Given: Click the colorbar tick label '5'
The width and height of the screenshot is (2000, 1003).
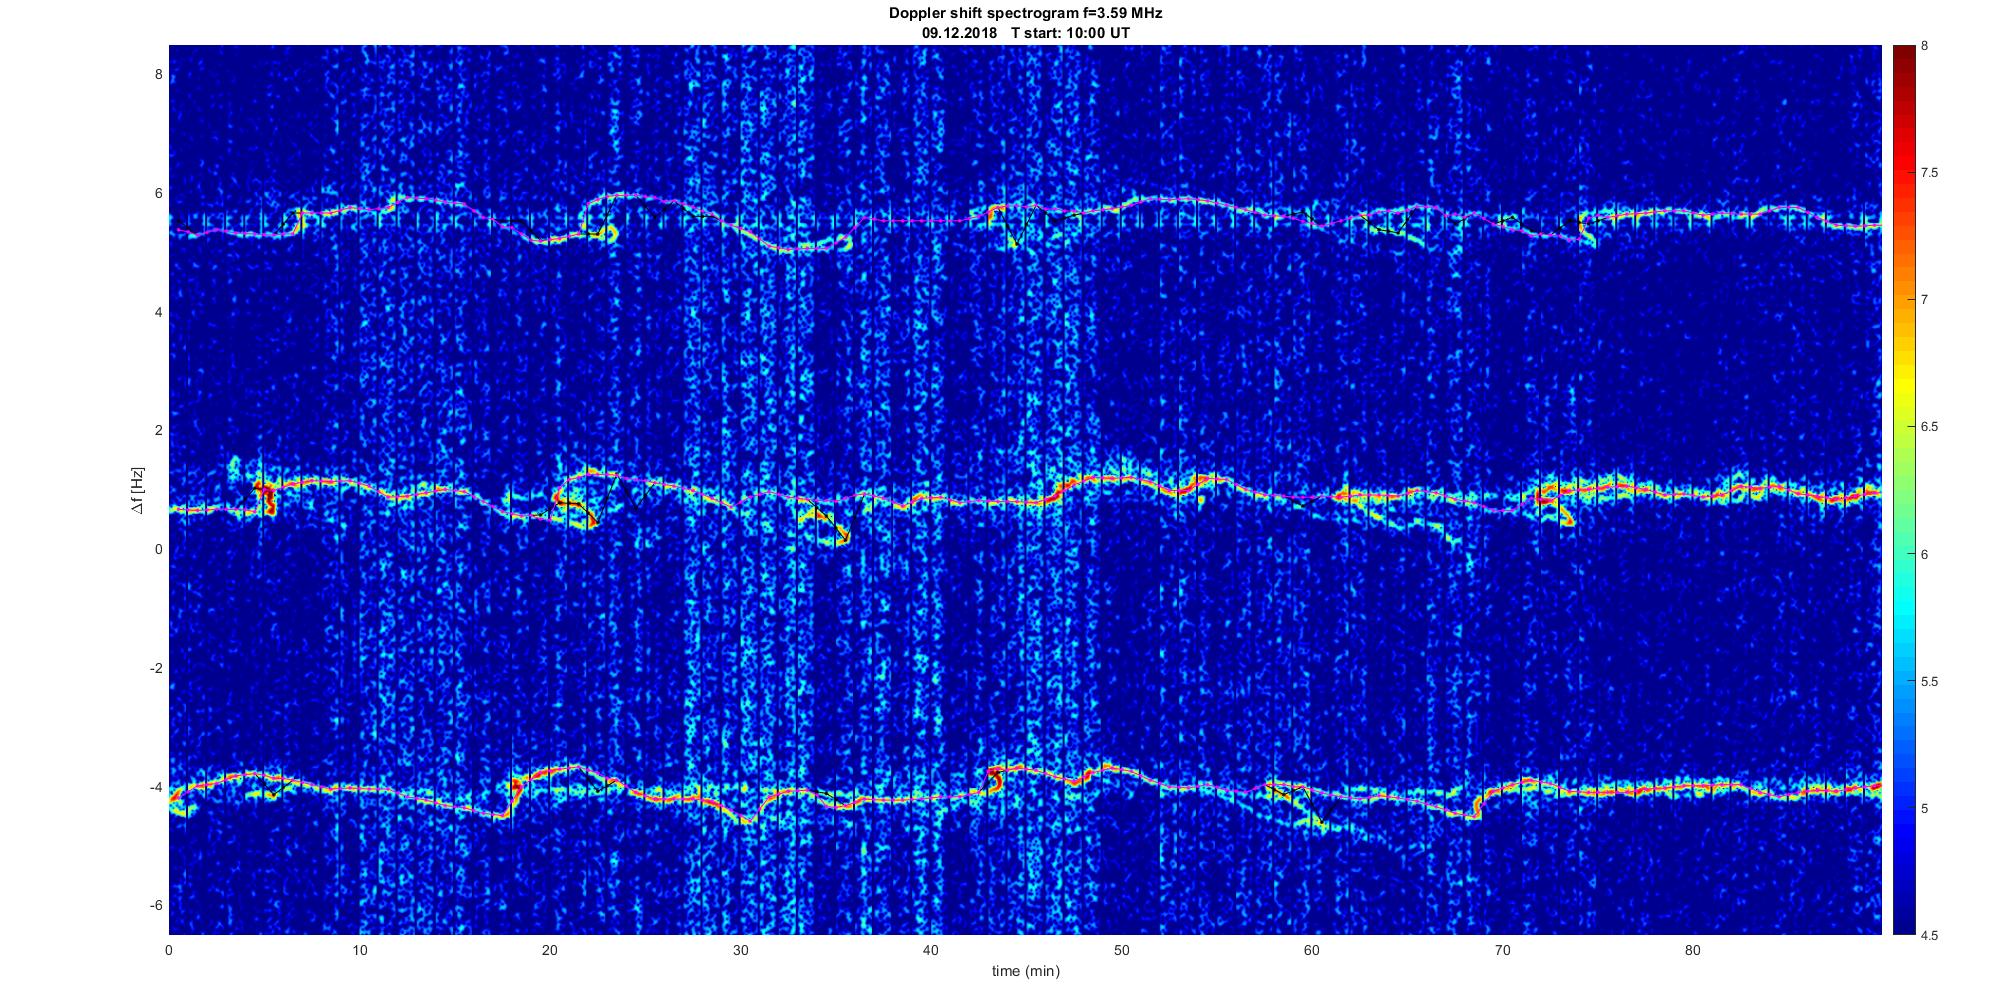Looking at the screenshot, I should click(1924, 809).
